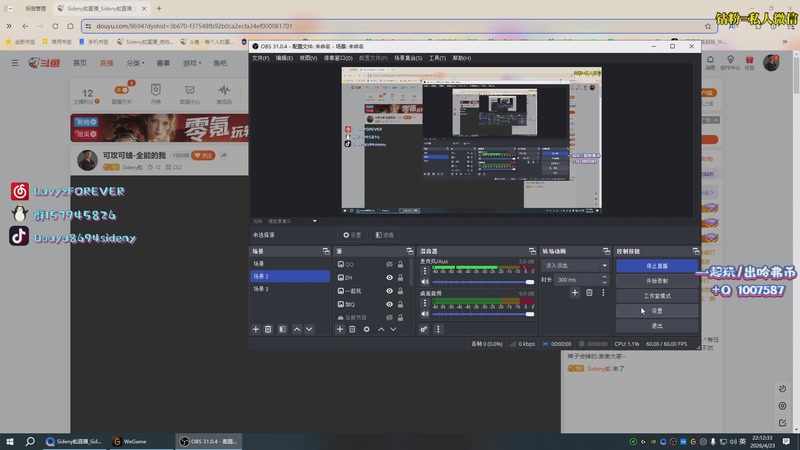The width and height of the screenshot is (800, 450).
Task: Open OBS 帮助(H) menu
Action: [x=462, y=58]
